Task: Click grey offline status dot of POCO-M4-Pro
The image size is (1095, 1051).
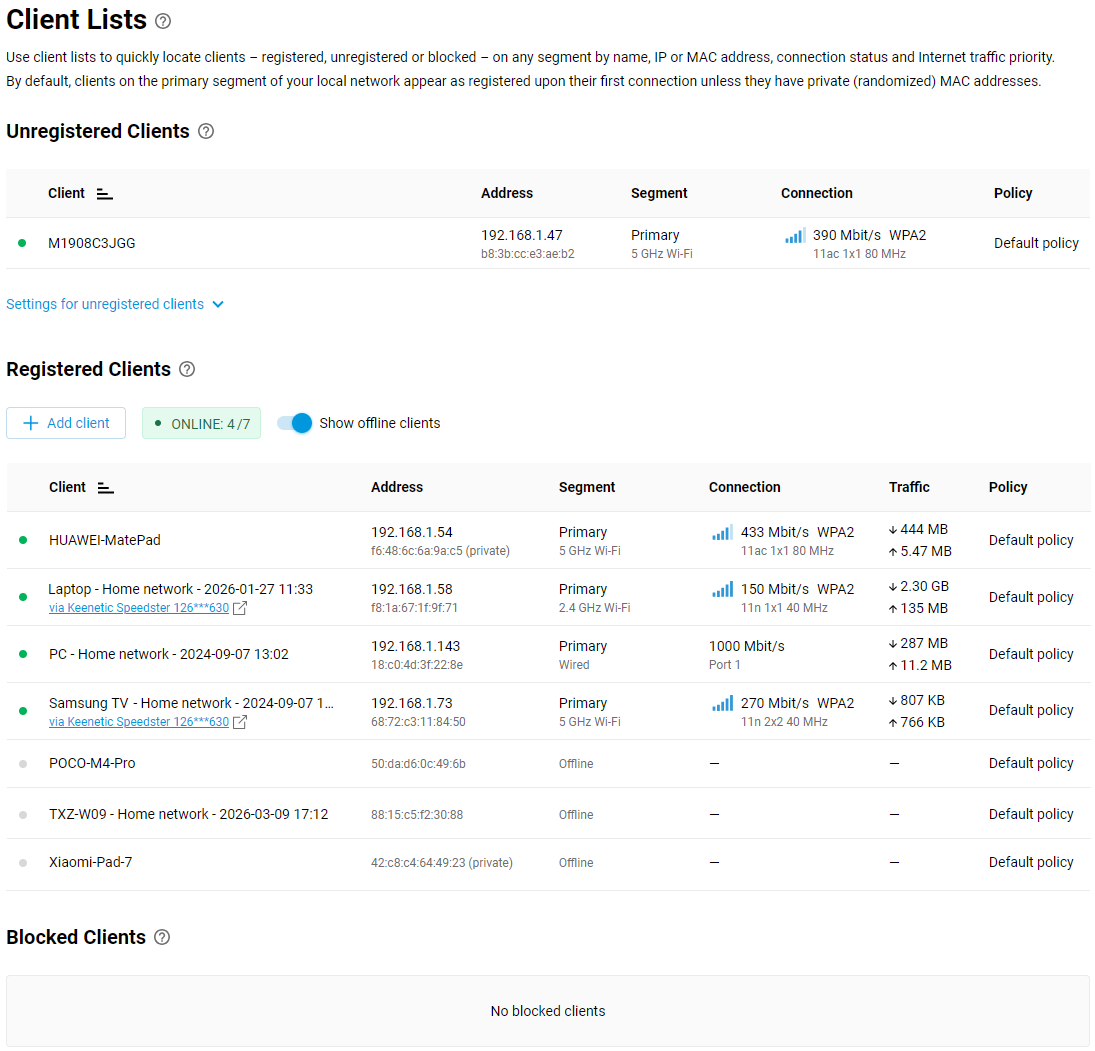Action: pos(23,764)
